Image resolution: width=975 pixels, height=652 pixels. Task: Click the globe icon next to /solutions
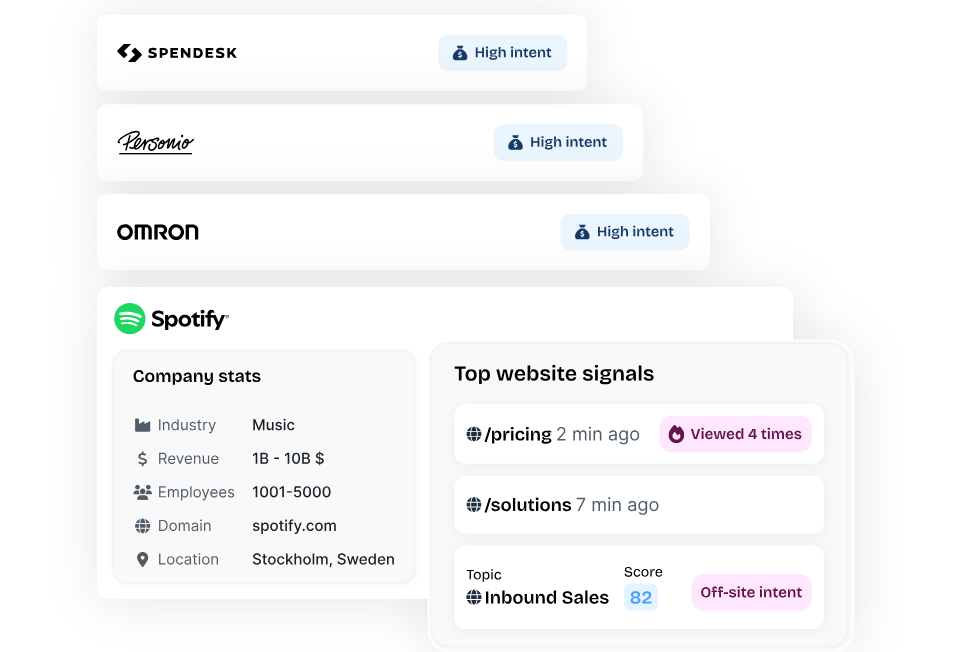pyautogui.click(x=474, y=505)
